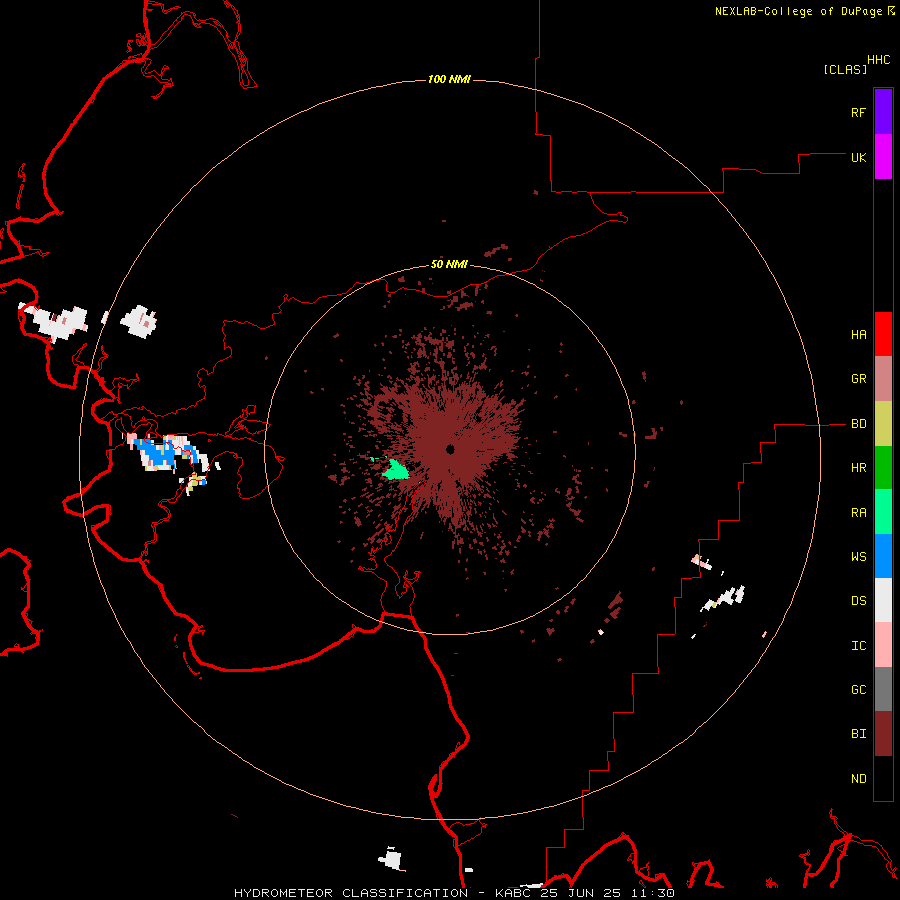Screen dimensions: 900x900
Task: Select the GC gray legend swatch
Action: click(883, 689)
